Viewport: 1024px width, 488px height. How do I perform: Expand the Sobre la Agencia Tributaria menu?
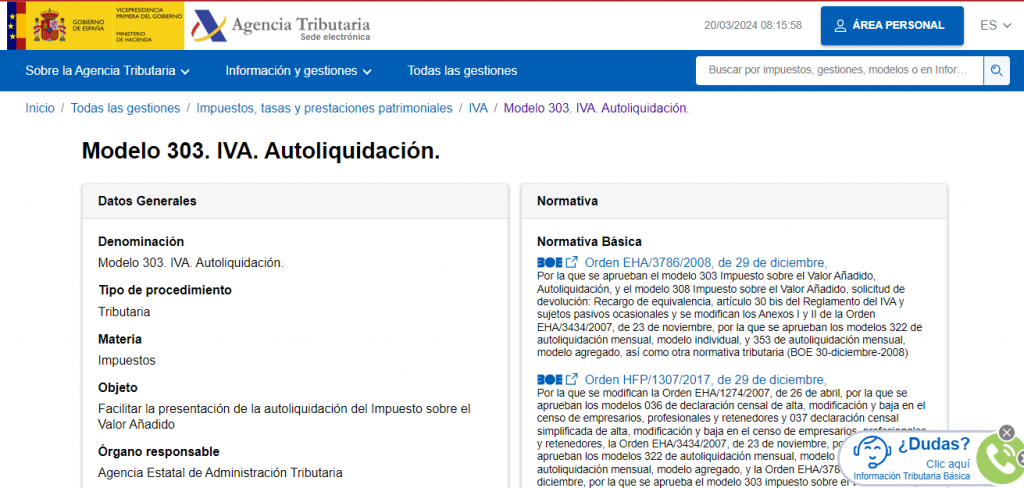107,71
